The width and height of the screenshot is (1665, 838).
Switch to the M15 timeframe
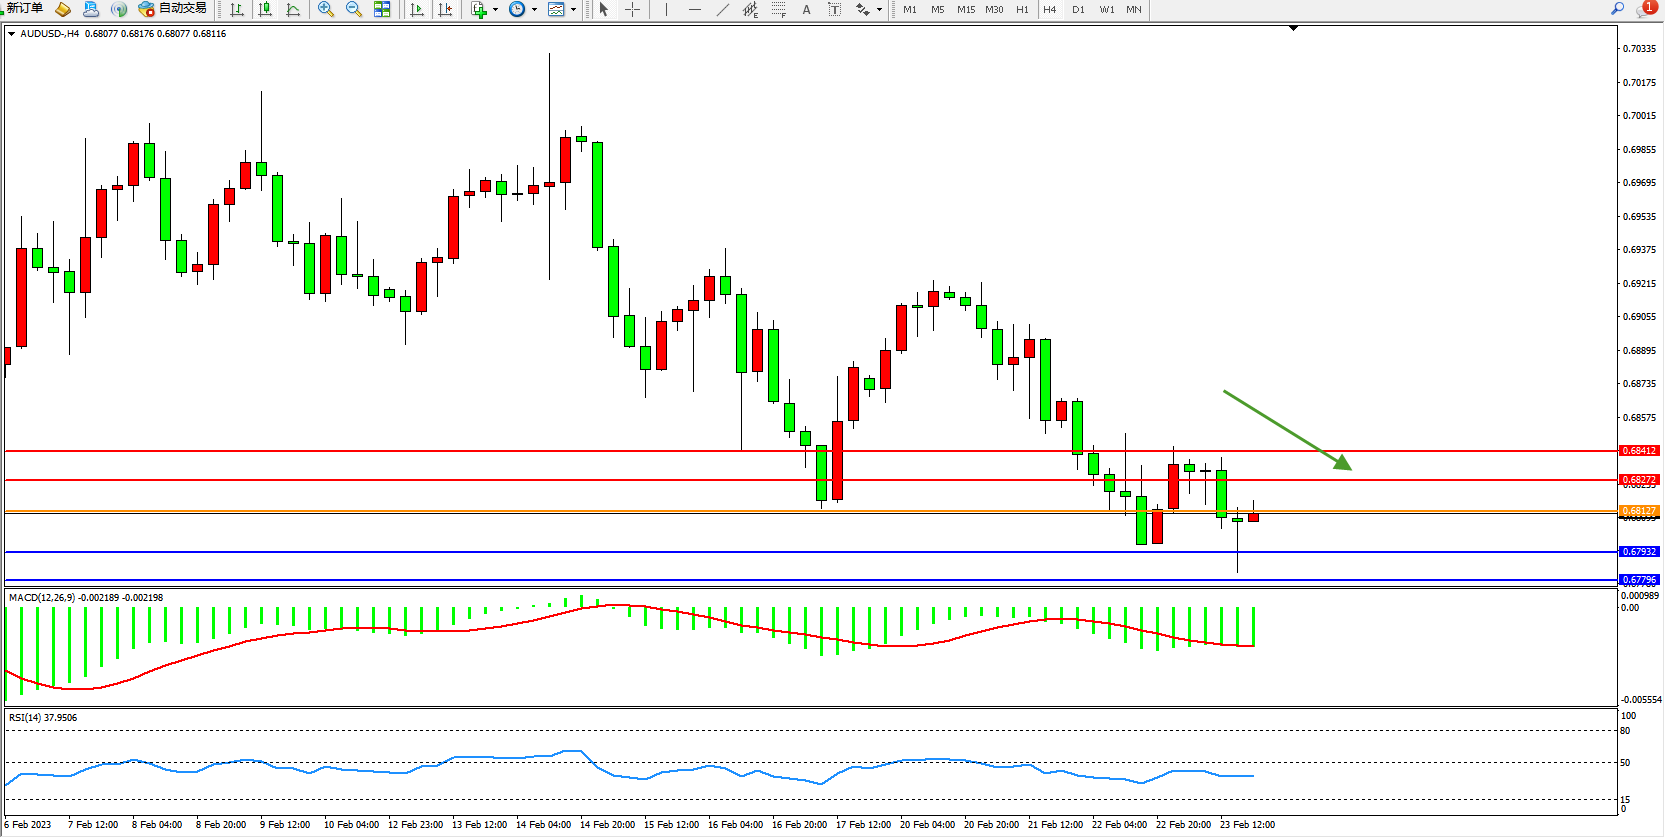965,10
